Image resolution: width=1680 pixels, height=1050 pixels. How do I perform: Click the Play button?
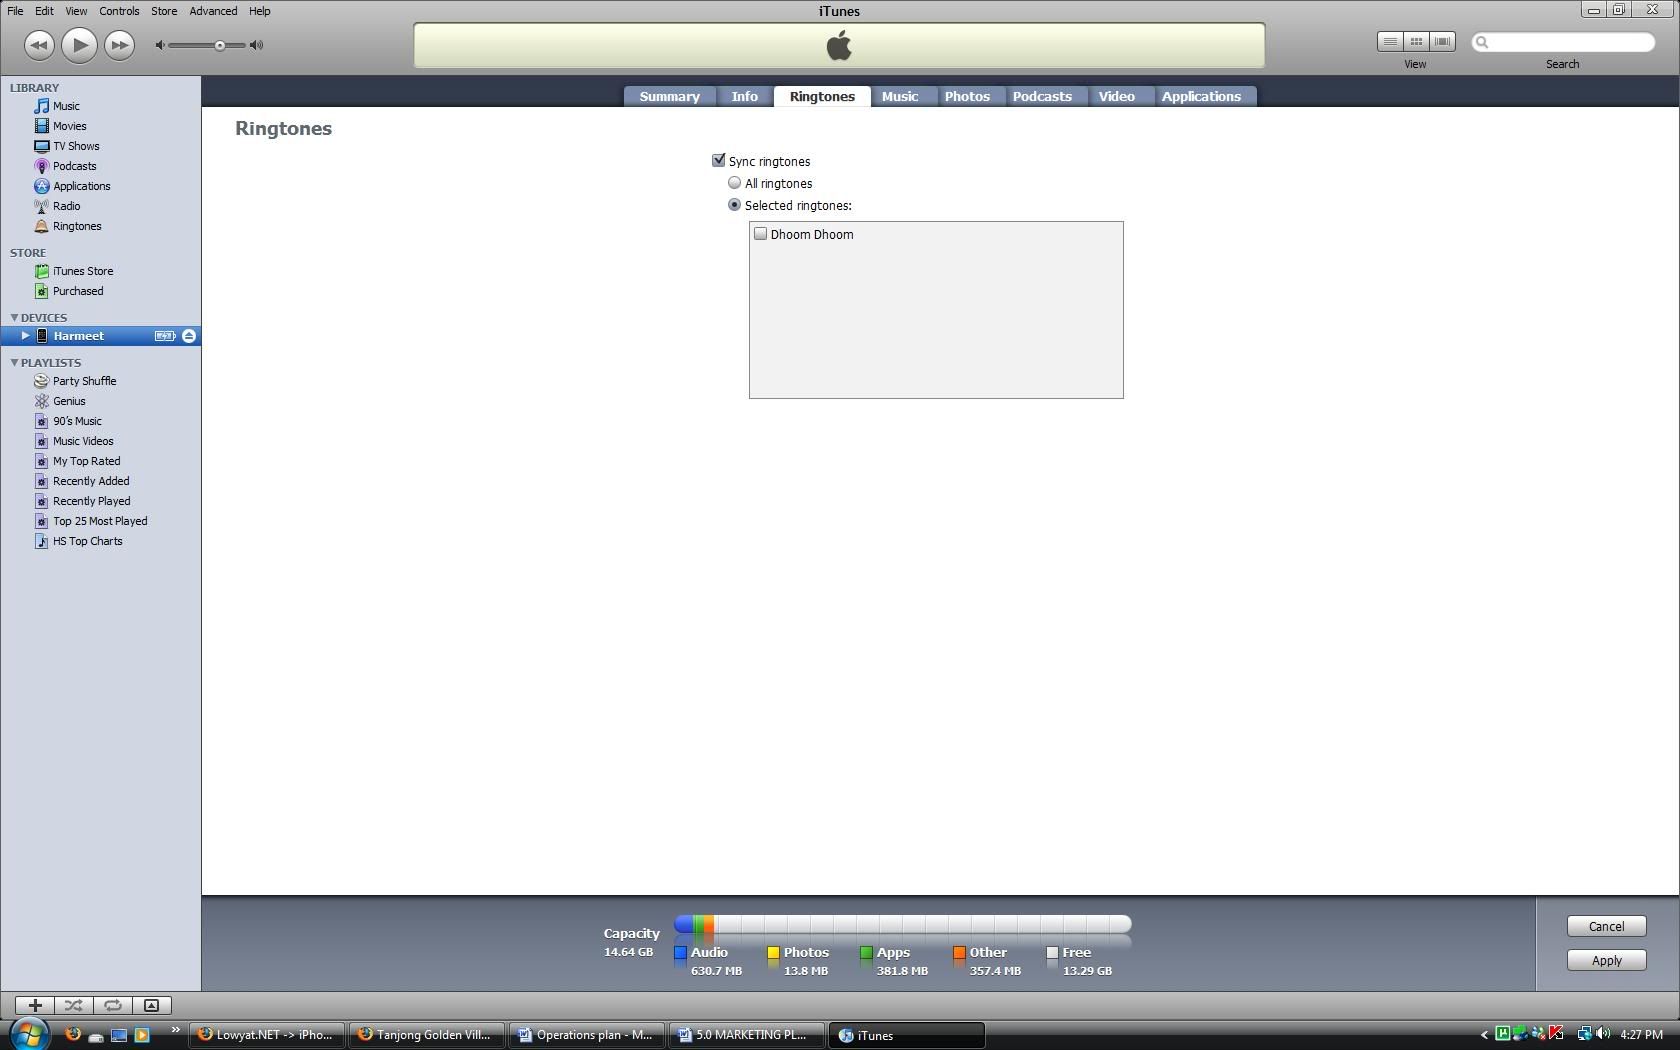pyautogui.click(x=79, y=45)
